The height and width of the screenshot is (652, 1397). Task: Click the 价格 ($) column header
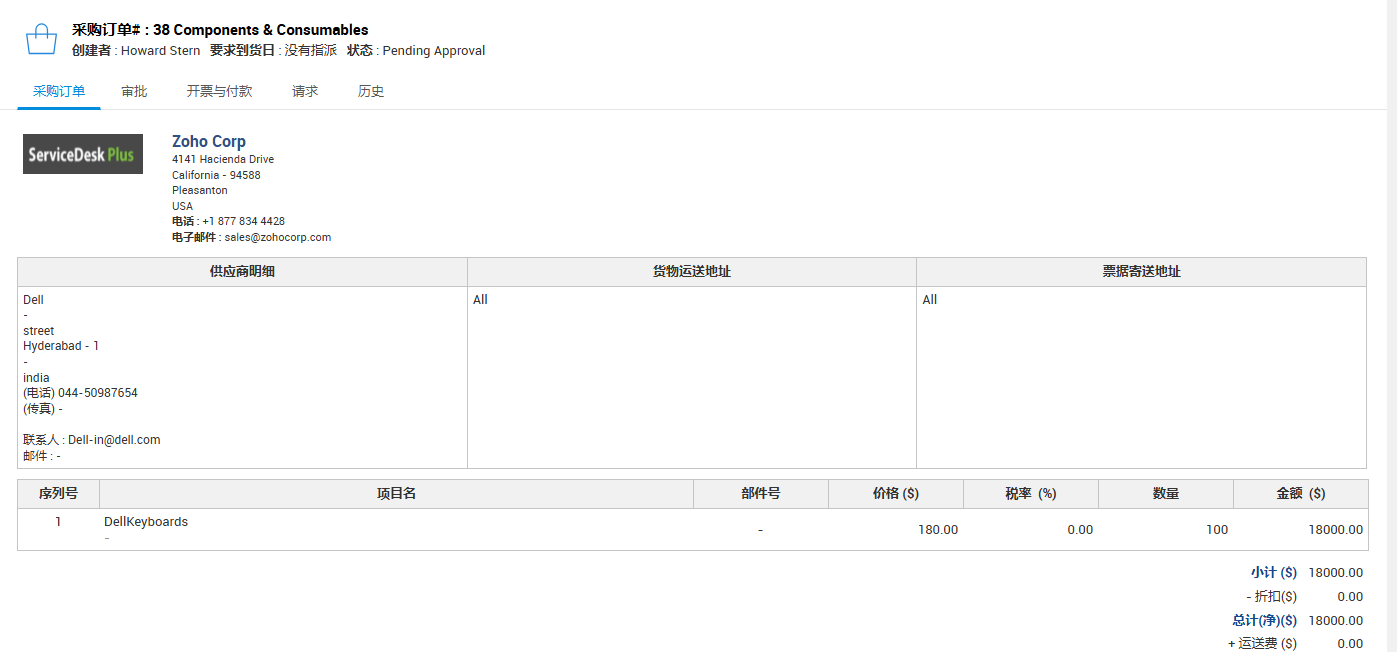pos(895,494)
